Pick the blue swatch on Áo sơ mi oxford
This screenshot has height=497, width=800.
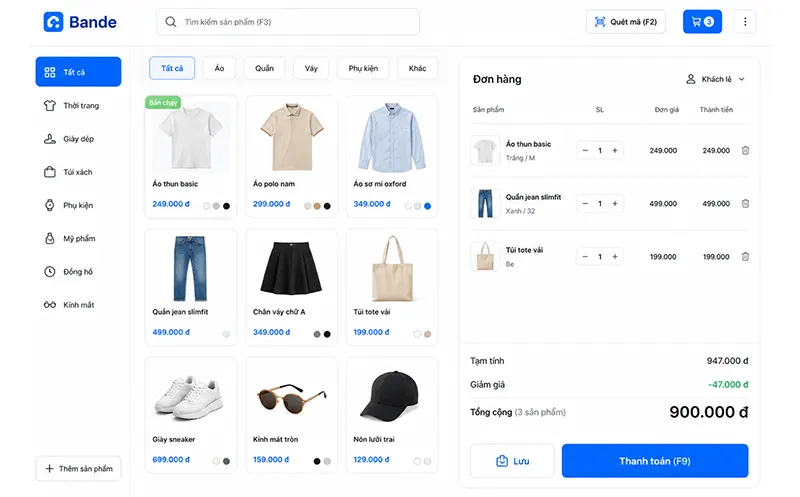pos(428,206)
